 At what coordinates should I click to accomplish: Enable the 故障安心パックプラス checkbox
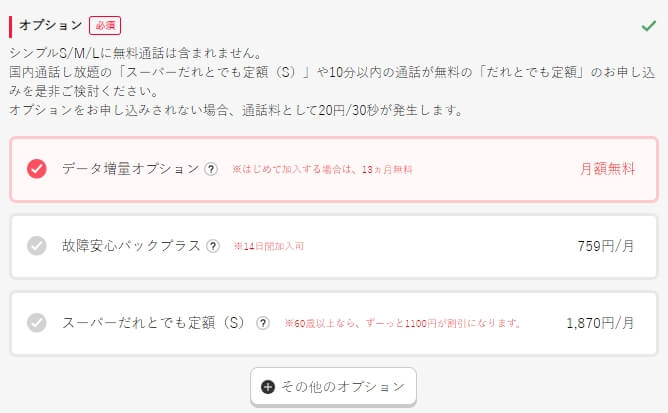point(37,246)
